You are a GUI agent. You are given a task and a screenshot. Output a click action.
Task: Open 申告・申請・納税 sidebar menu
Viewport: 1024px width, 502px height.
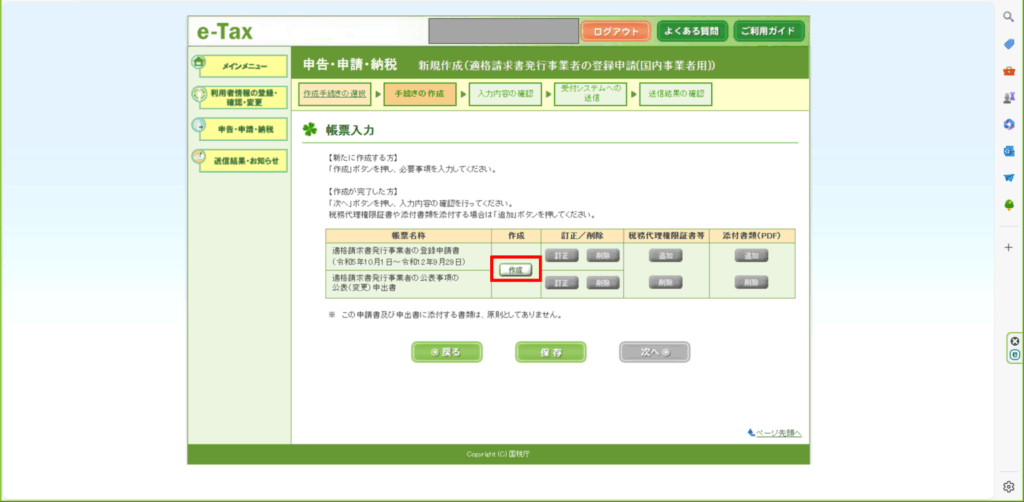pyautogui.click(x=244, y=129)
